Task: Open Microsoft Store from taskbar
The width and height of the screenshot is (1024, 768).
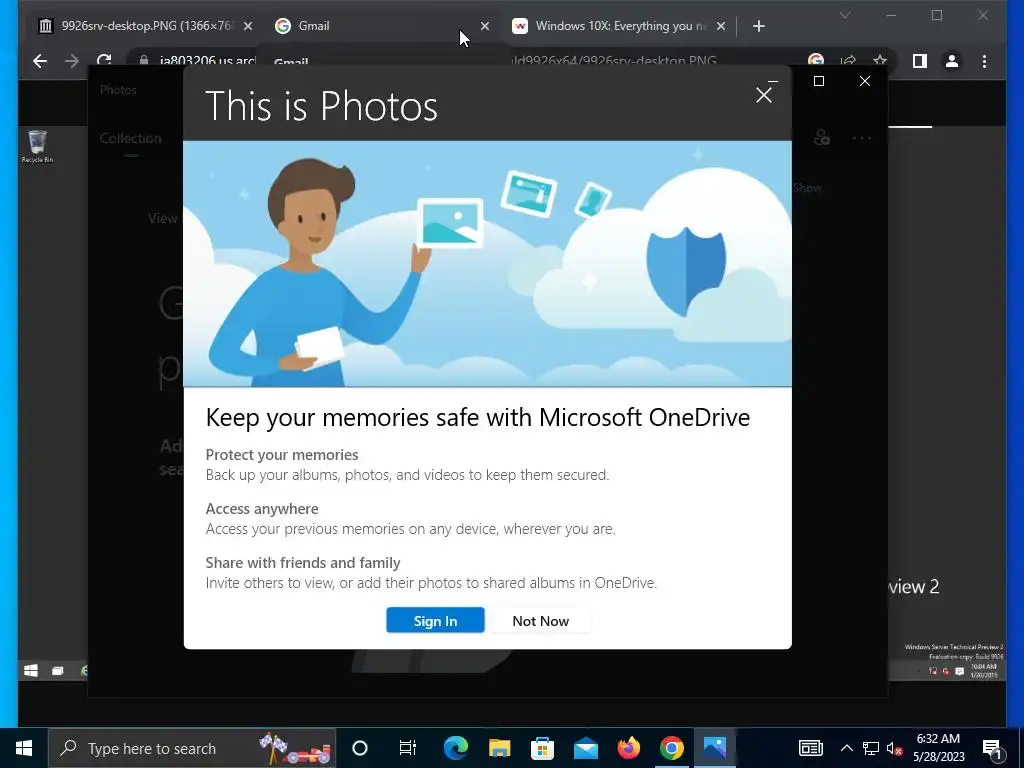Action: pyautogui.click(x=542, y=748)
